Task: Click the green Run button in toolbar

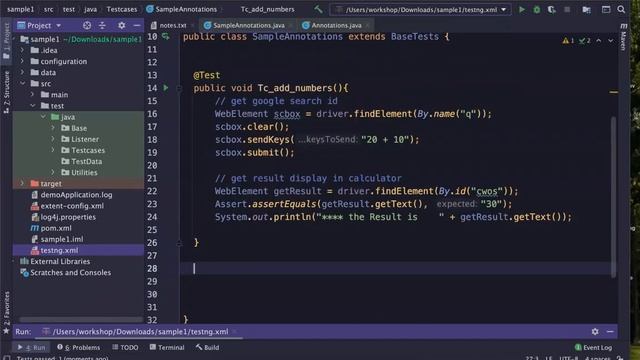Action: 522,9
